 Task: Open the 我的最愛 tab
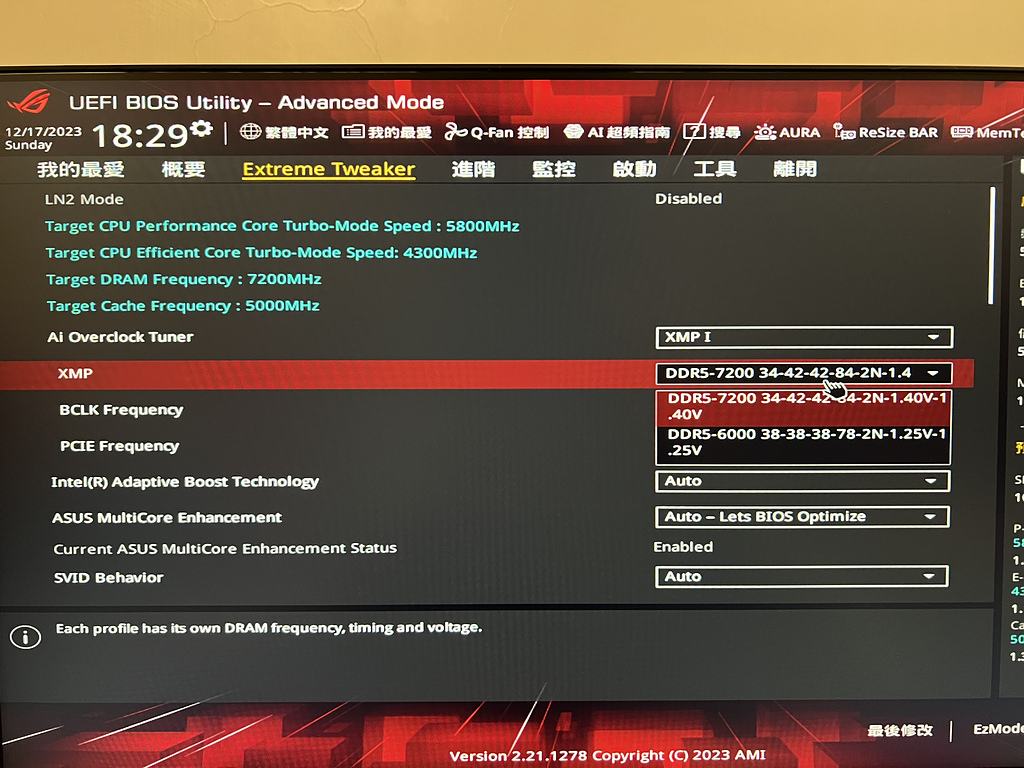tap(80, 170)
